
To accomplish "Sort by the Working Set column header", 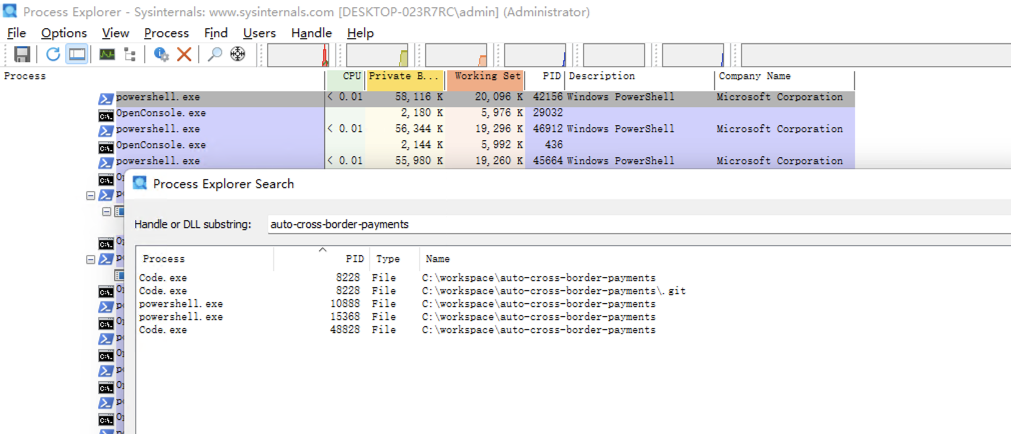I will click(486, 76).
